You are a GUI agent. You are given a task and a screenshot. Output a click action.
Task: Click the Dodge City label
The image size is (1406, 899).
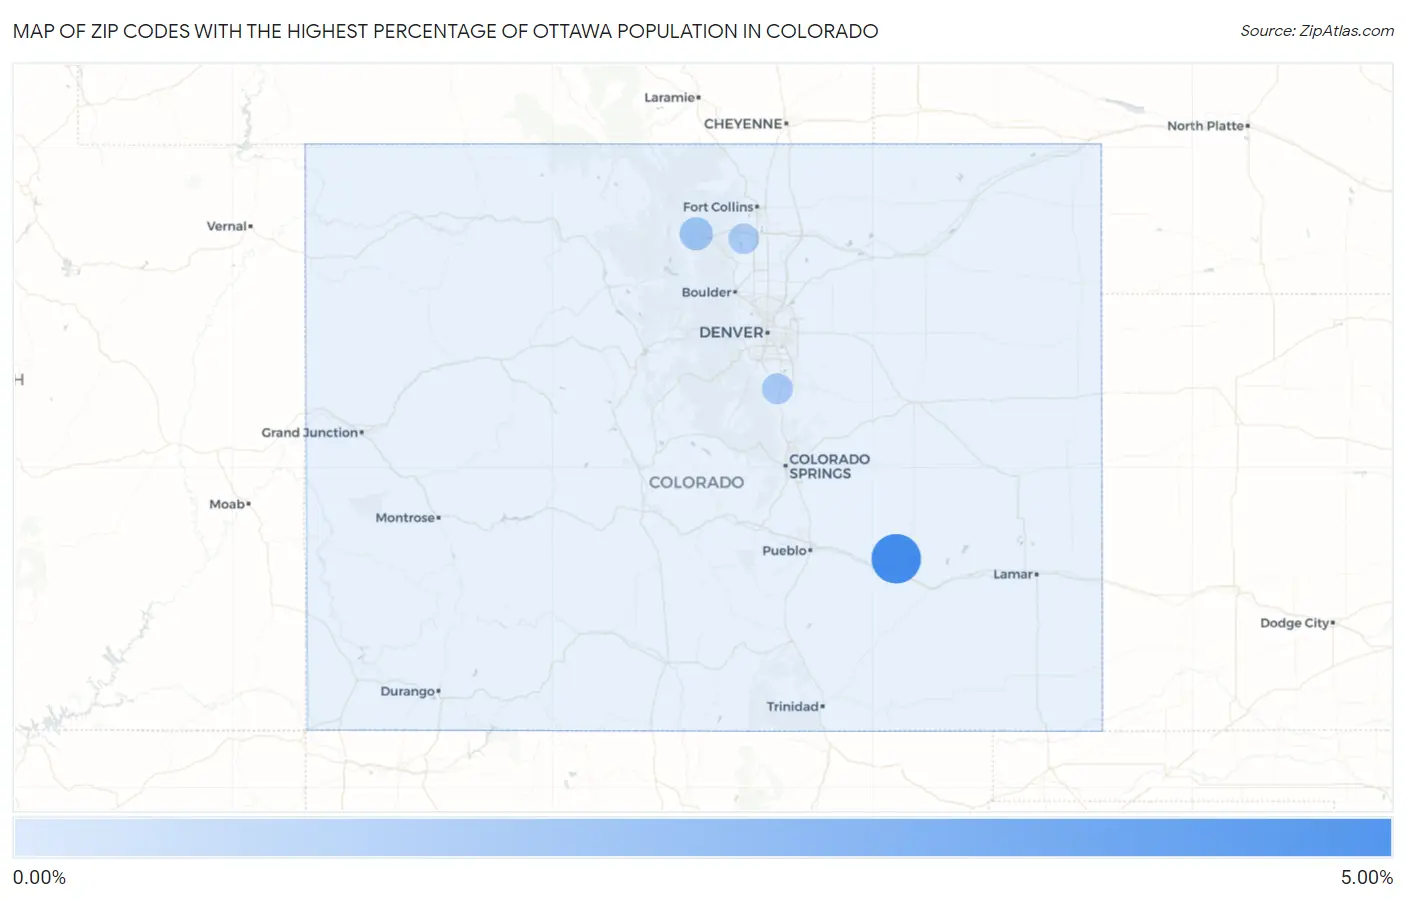tap(1295, 623)
